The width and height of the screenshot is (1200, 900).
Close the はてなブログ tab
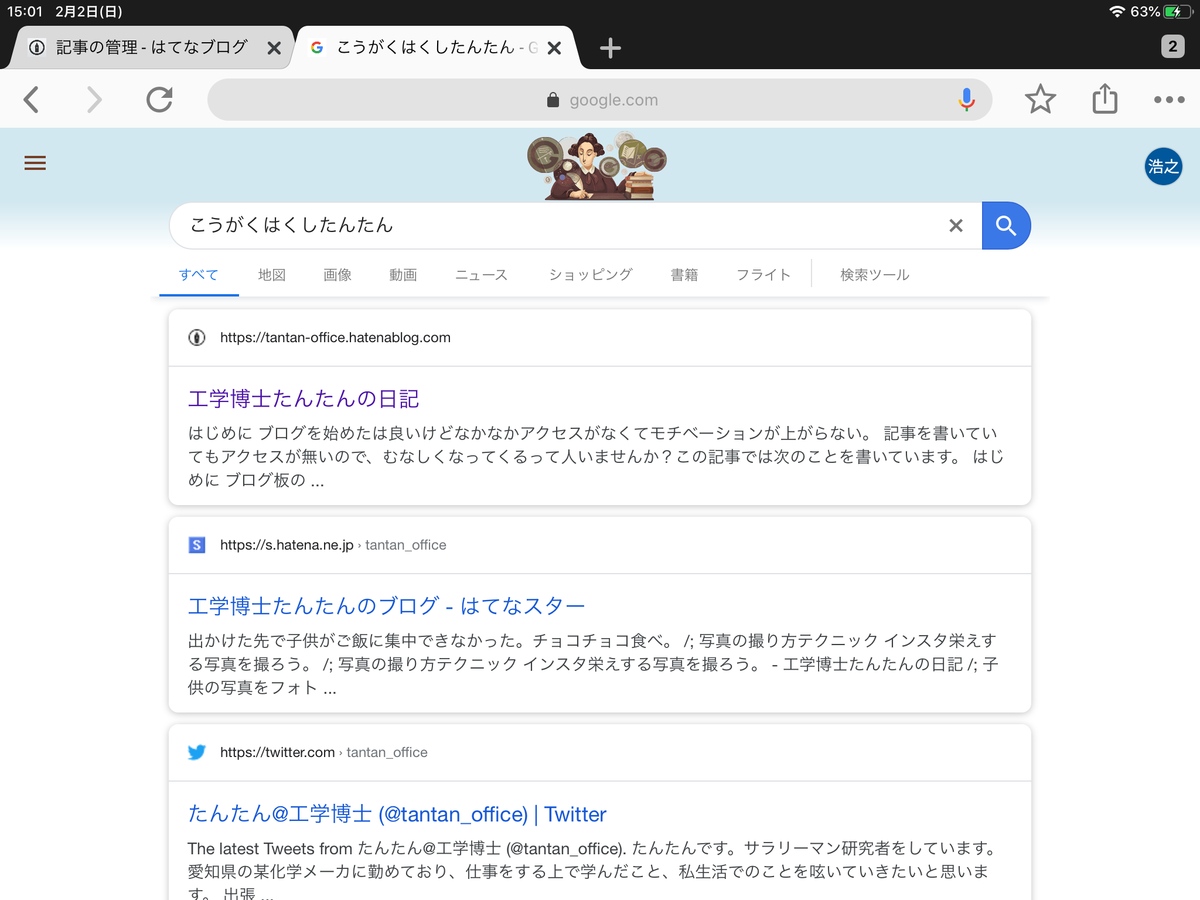pos(274,48)
